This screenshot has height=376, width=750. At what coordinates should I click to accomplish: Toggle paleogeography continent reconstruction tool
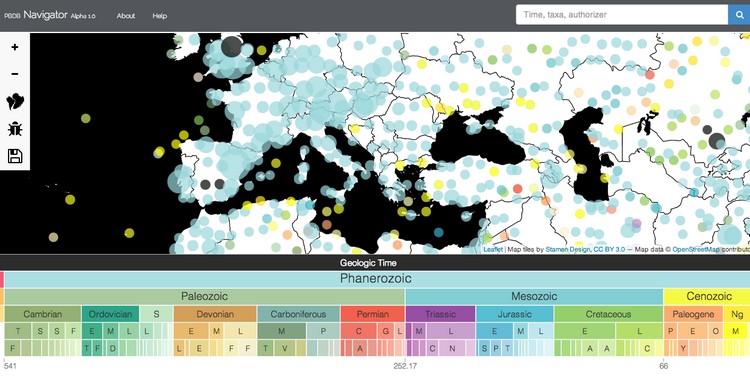click(15, 101)
